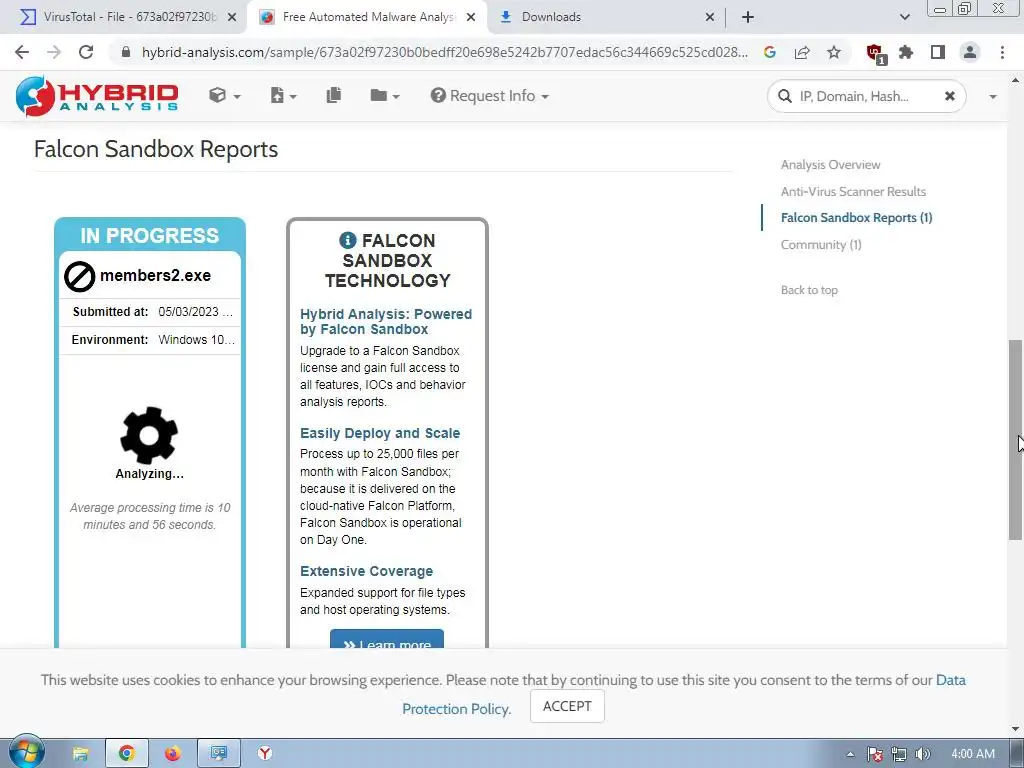Open a new browser tab
This screenshot has width=1024, height=768.
point(748,18)
